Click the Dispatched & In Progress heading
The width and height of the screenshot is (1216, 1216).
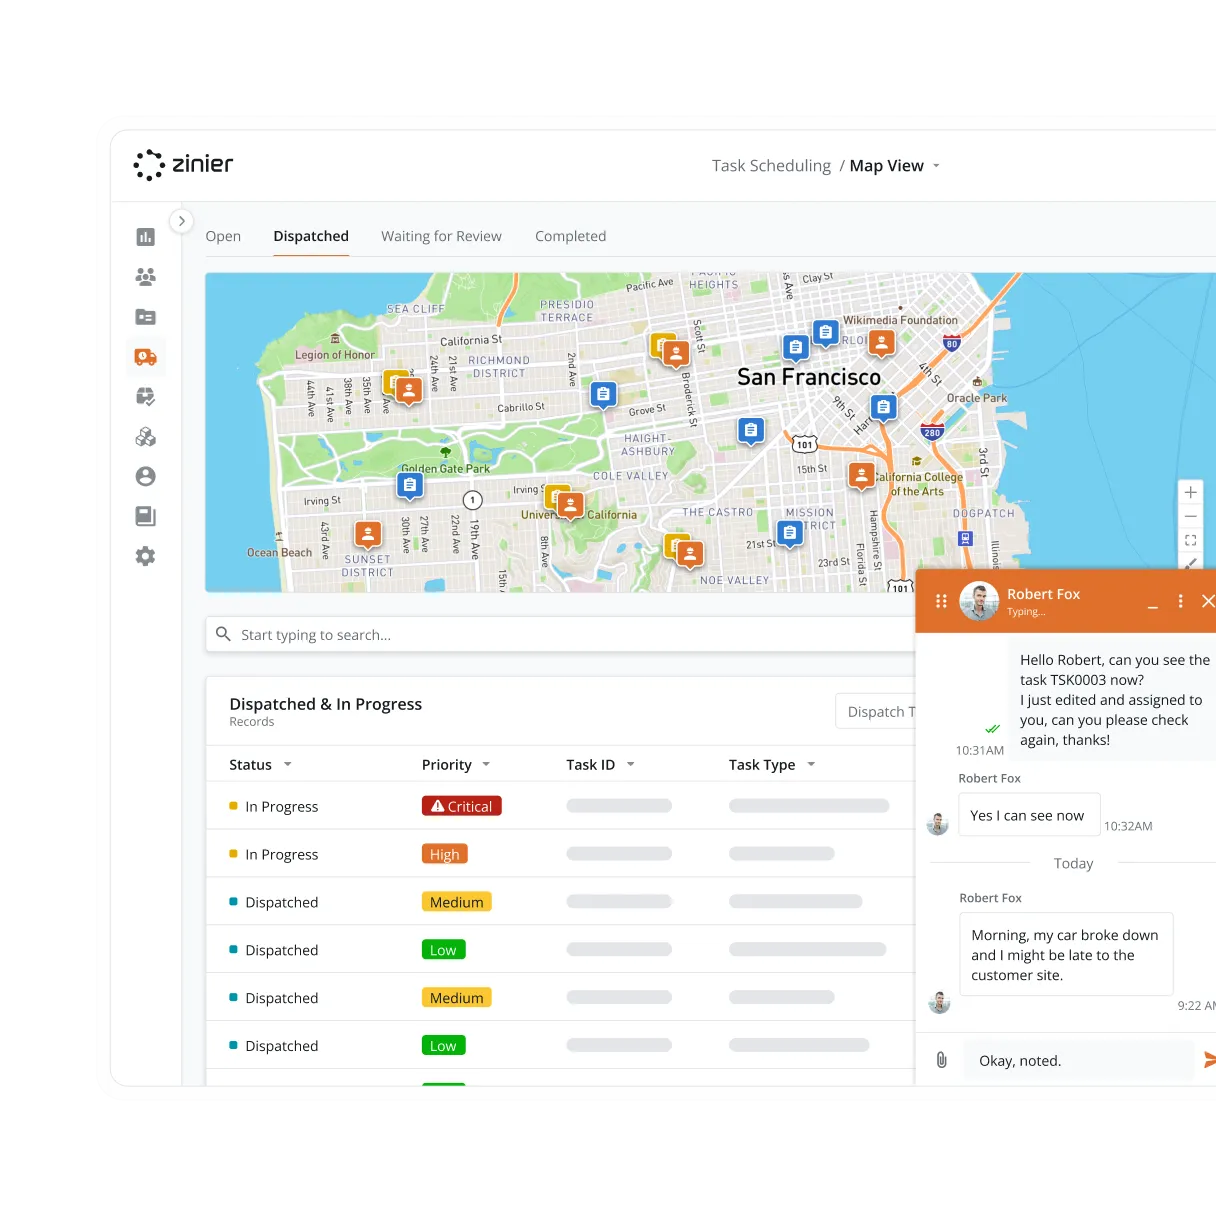tap(326, 704)
